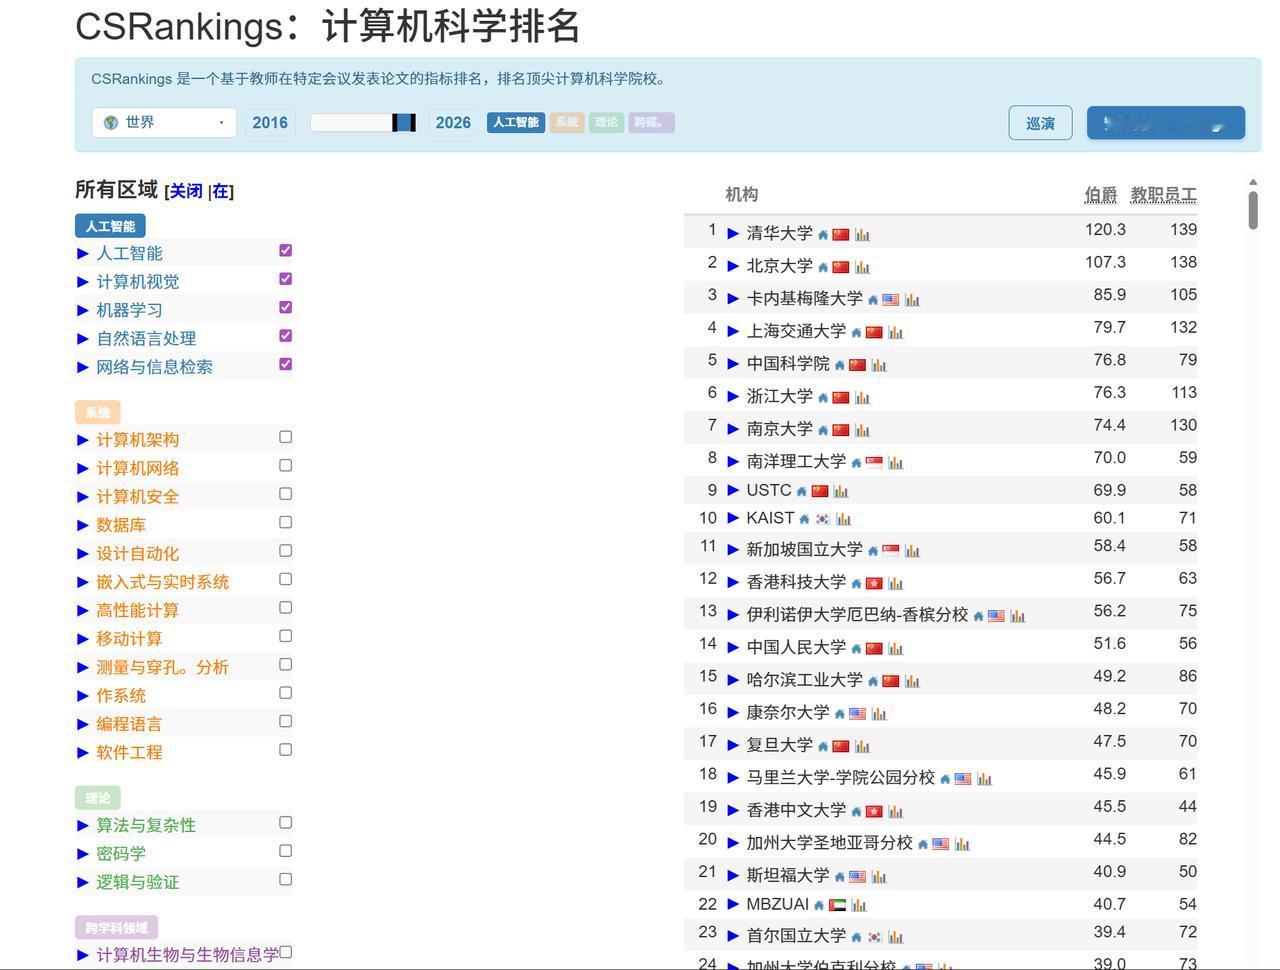
Task: Check the 算法与复杂性 checkbox
Action: 286,822
